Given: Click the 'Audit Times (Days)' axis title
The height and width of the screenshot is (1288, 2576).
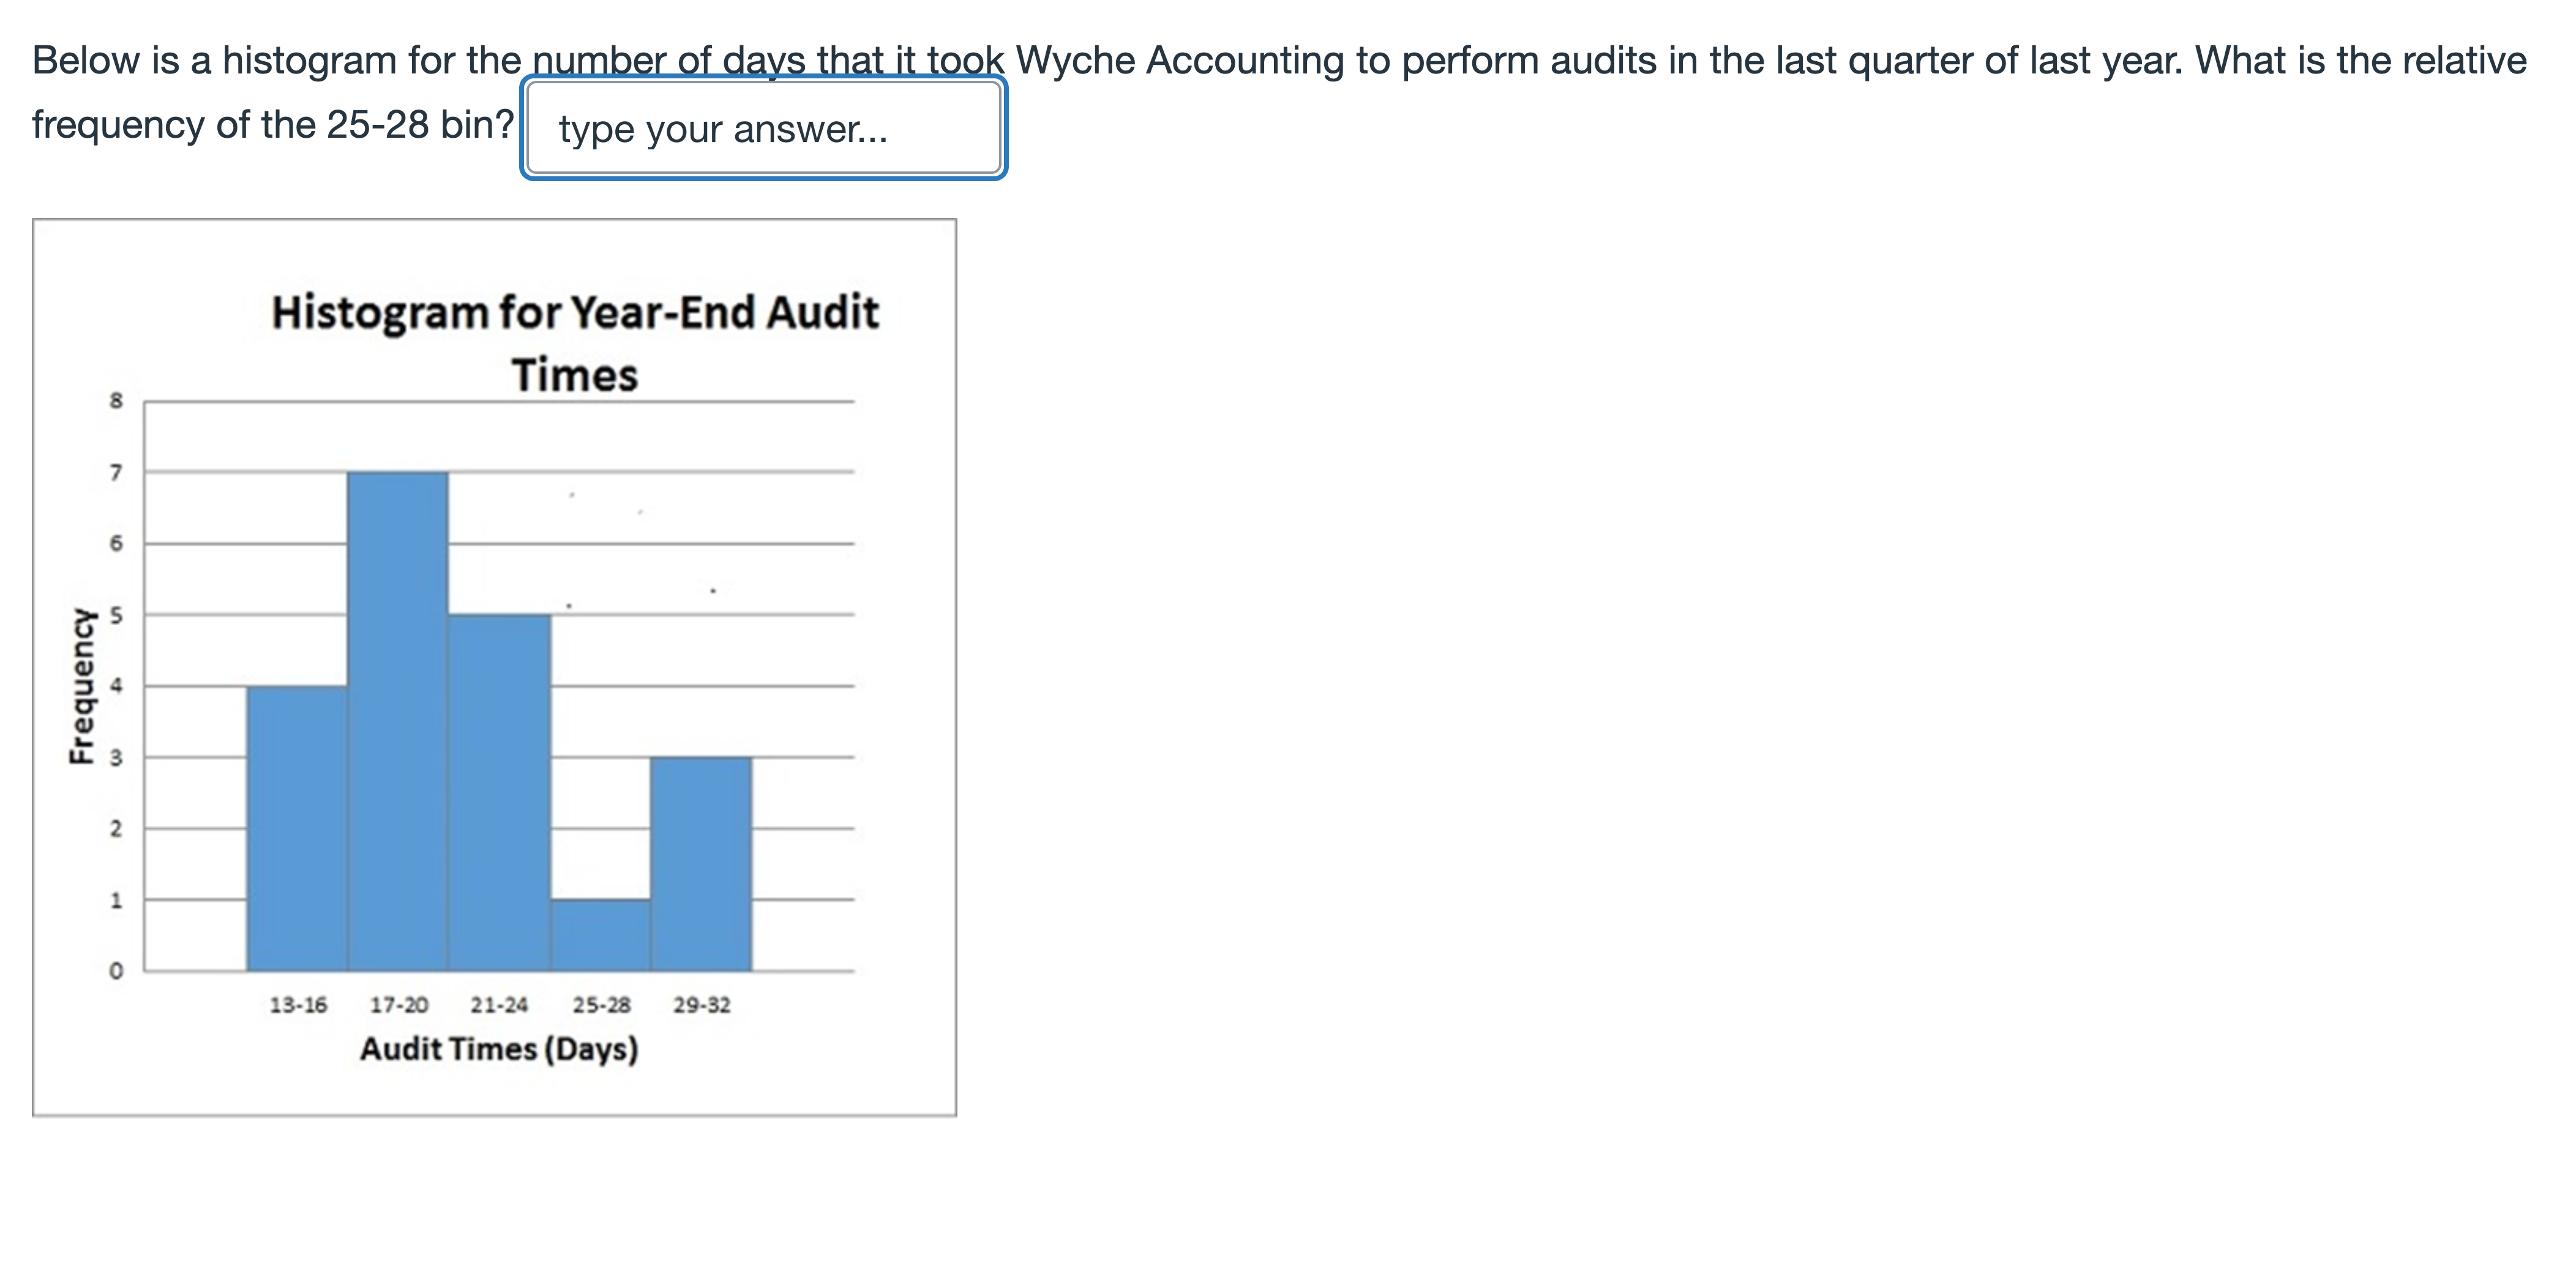Looking at the screenshot, I should pyautogui.click(x=499, y=1049).
